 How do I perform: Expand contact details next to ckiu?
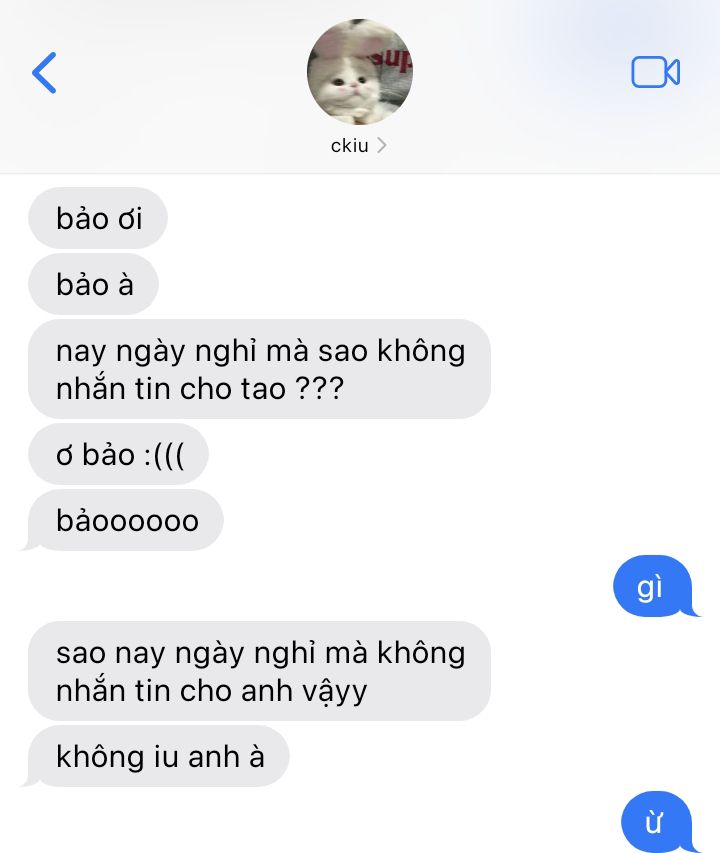click(382, 145)
